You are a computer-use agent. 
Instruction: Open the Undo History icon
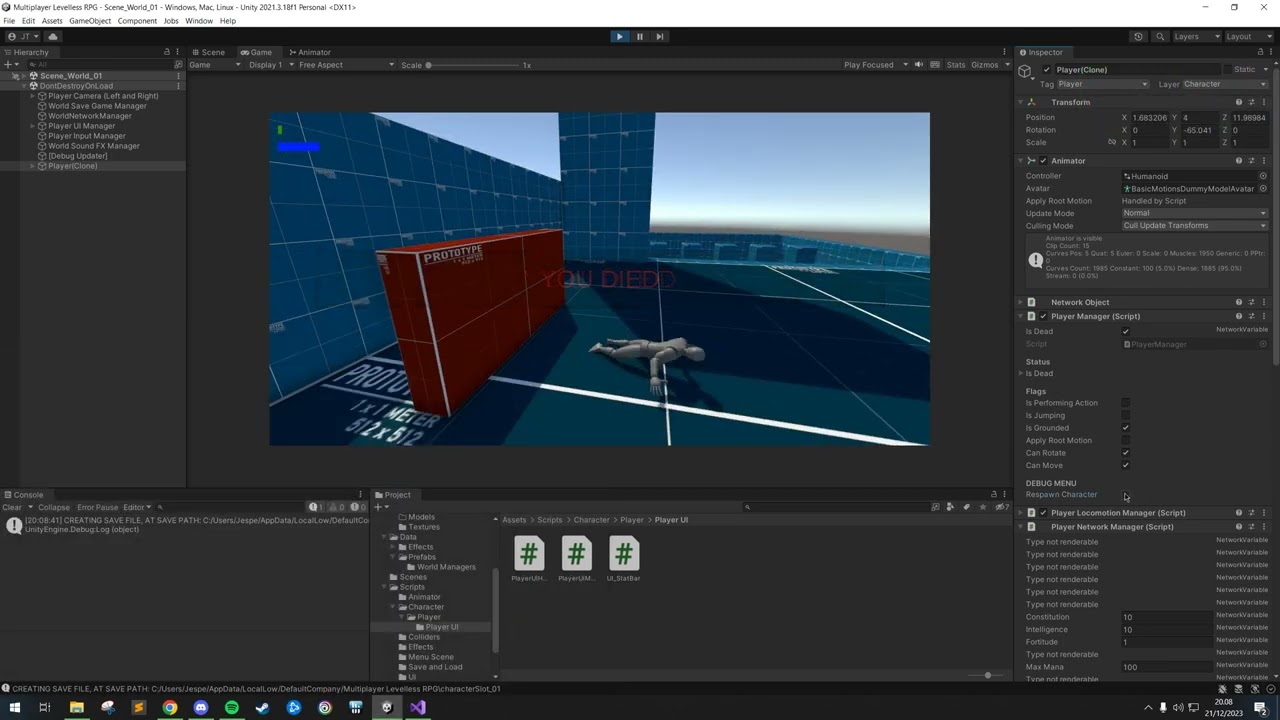1138,36
